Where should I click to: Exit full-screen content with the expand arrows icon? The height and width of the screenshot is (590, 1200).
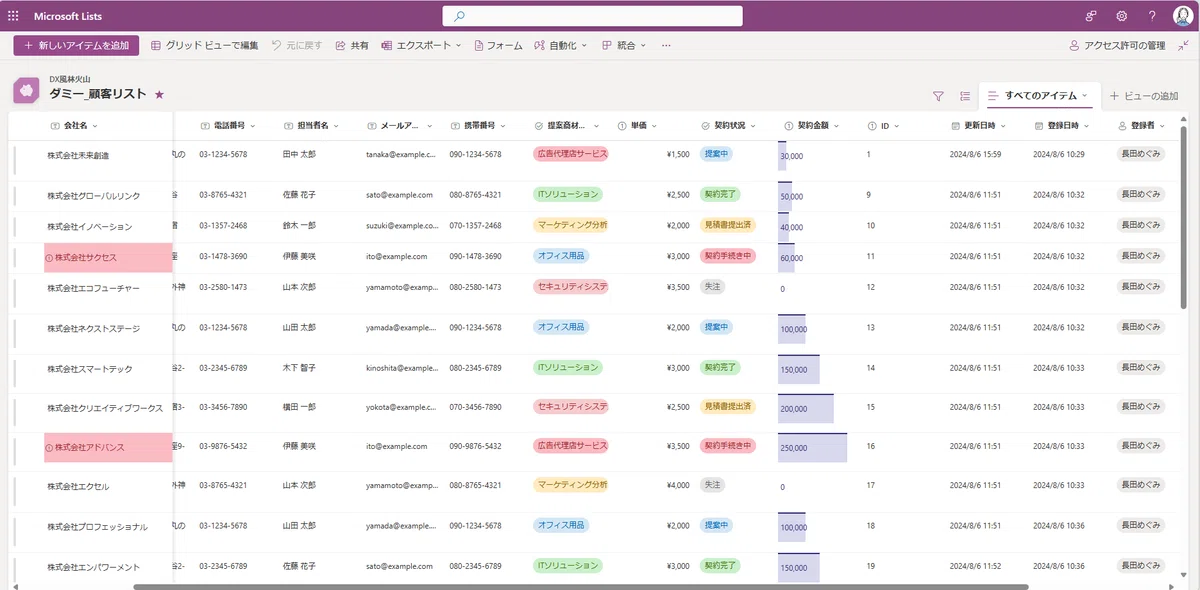(x=1184, y=45)
